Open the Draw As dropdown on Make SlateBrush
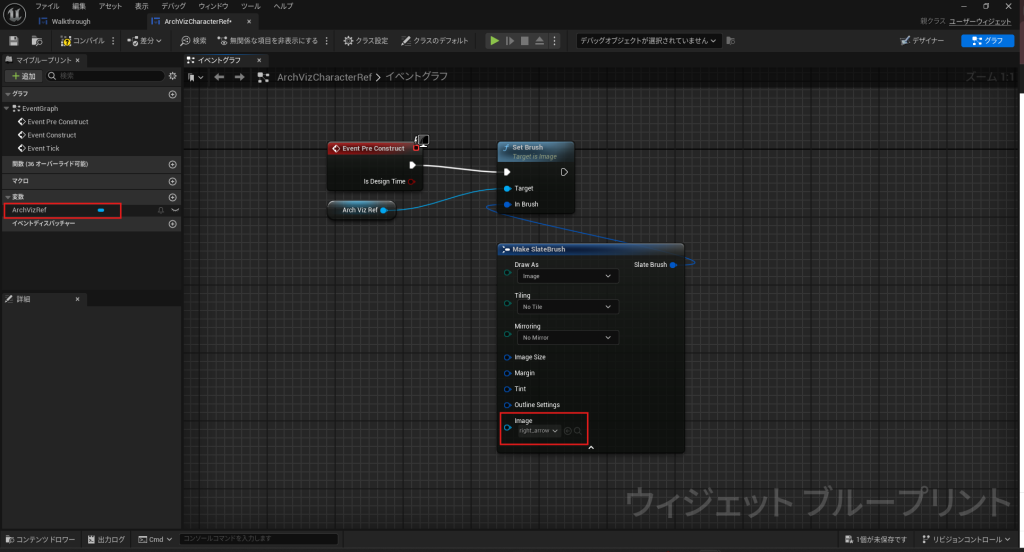The height and width of the screenshot is (552, 1024). 567,276
